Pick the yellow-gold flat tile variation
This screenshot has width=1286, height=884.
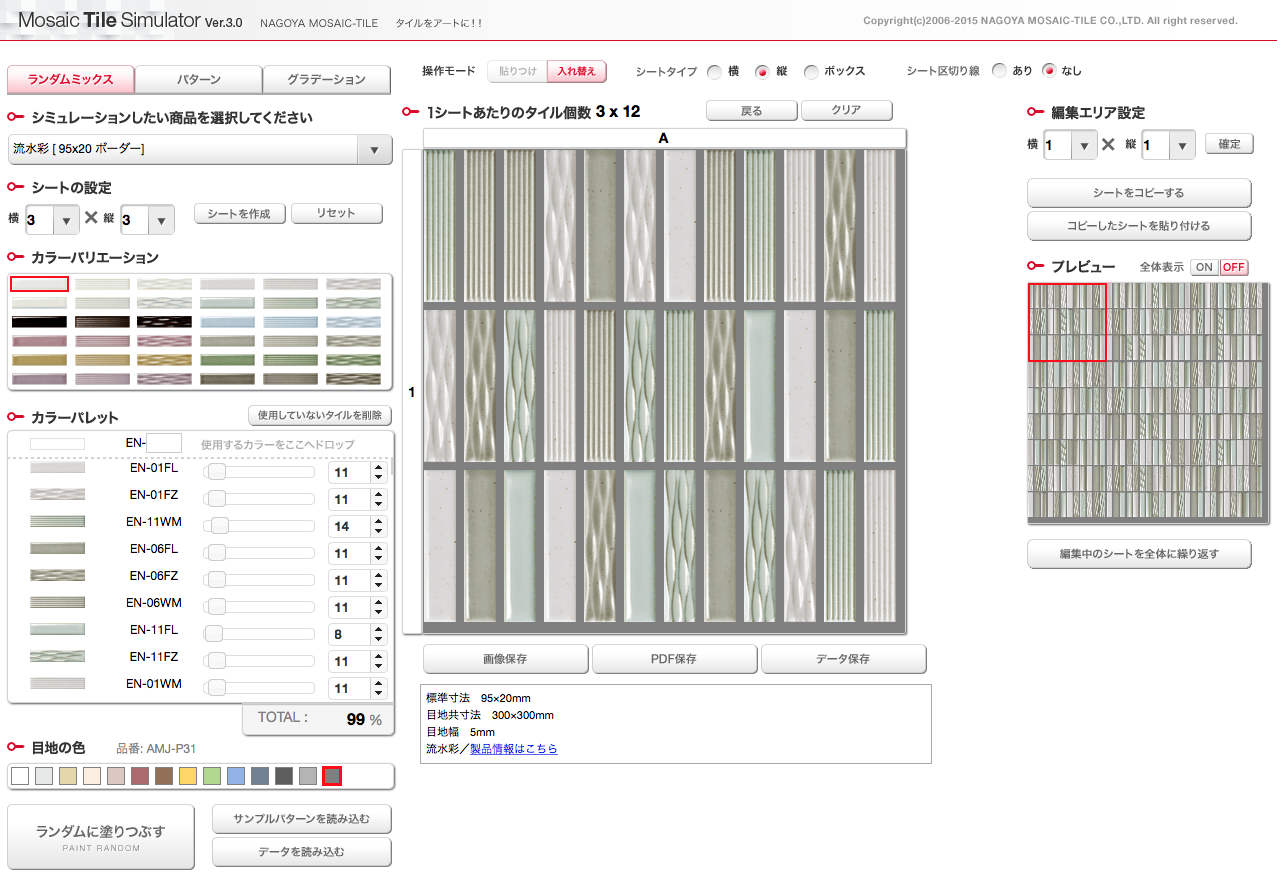pos(39,360)
